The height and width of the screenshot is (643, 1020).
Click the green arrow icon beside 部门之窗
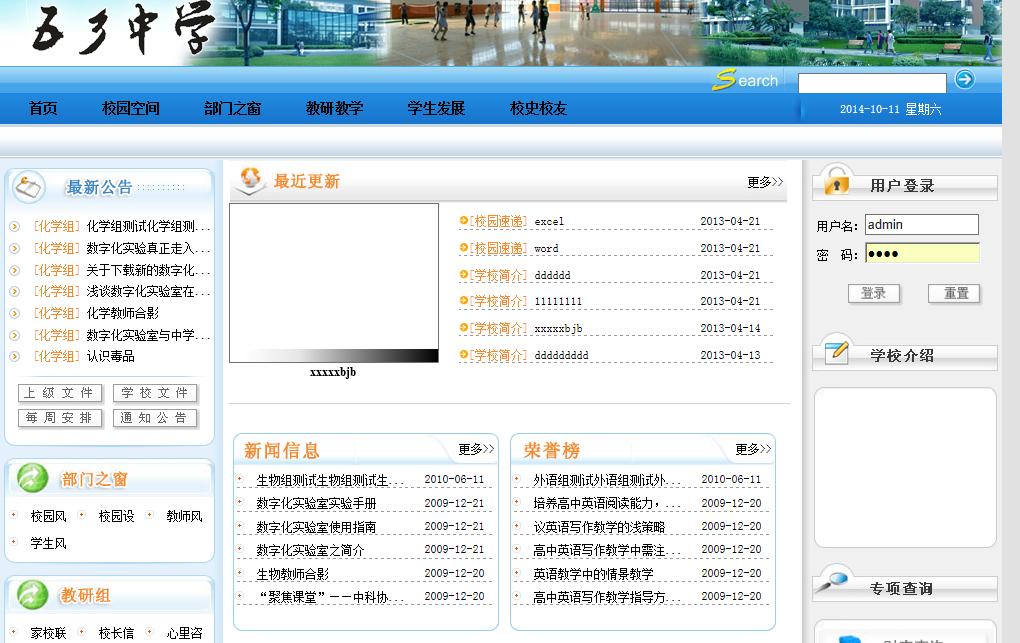point(32,478)
